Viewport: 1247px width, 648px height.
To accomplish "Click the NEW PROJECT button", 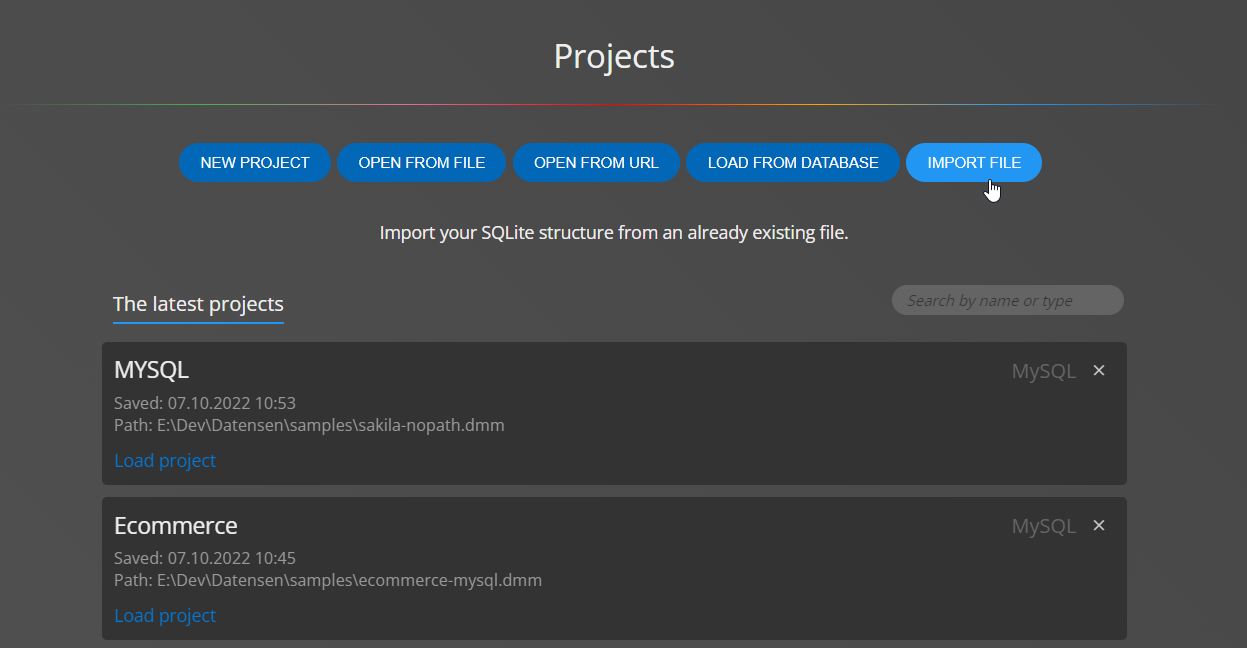I will [255, 162].
